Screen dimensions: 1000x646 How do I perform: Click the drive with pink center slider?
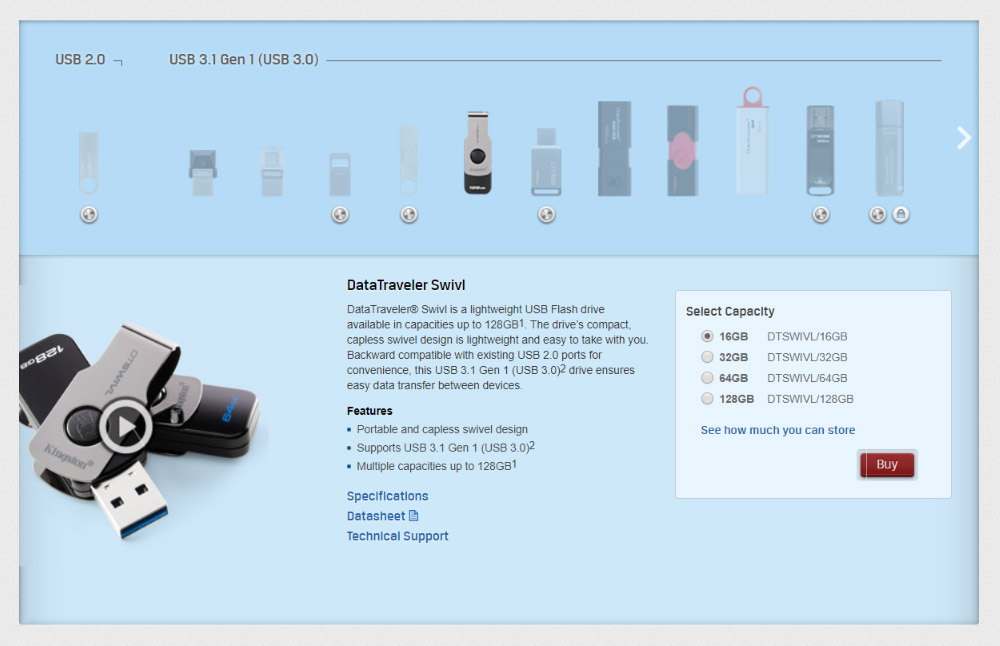pyautogui.click(x=682, y=150)
